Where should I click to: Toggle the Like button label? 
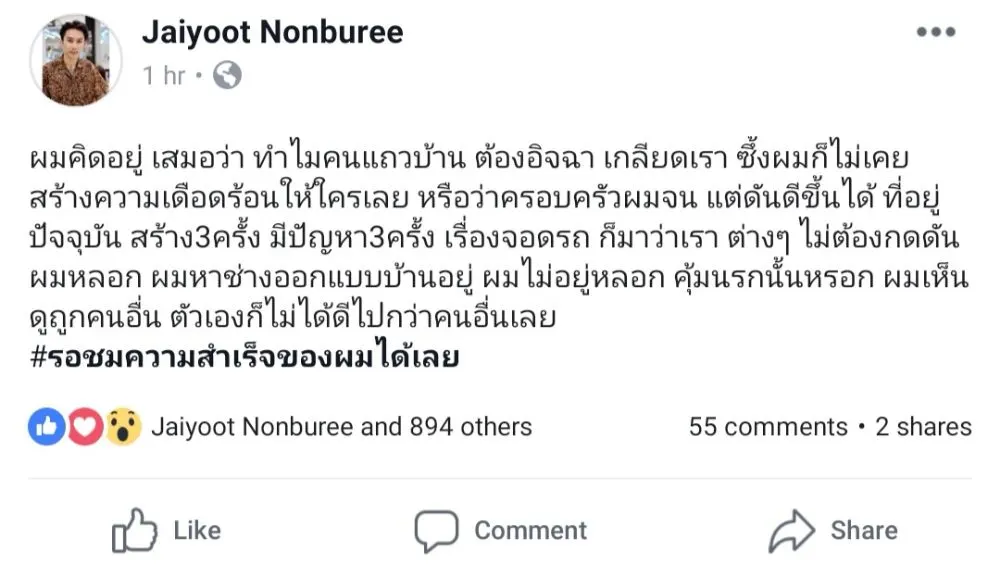[x=197, y=531]
